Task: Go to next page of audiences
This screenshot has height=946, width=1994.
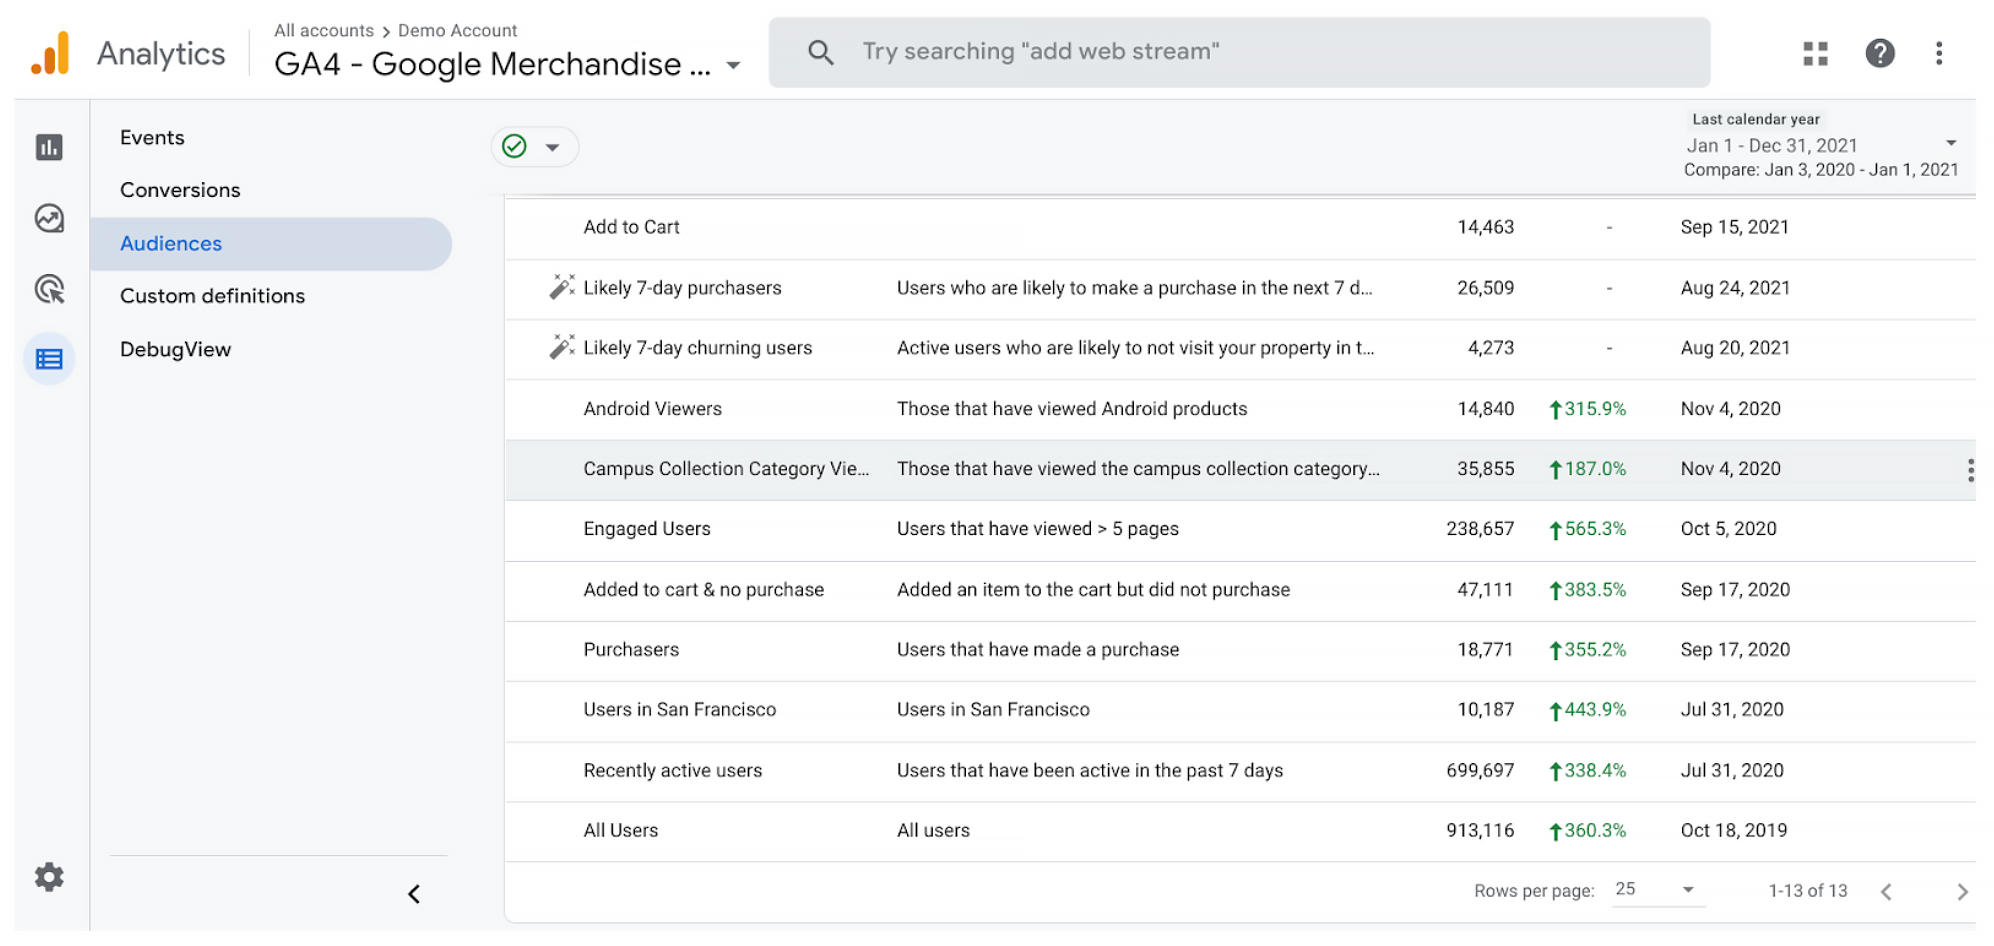Action: coord(1962,891)
